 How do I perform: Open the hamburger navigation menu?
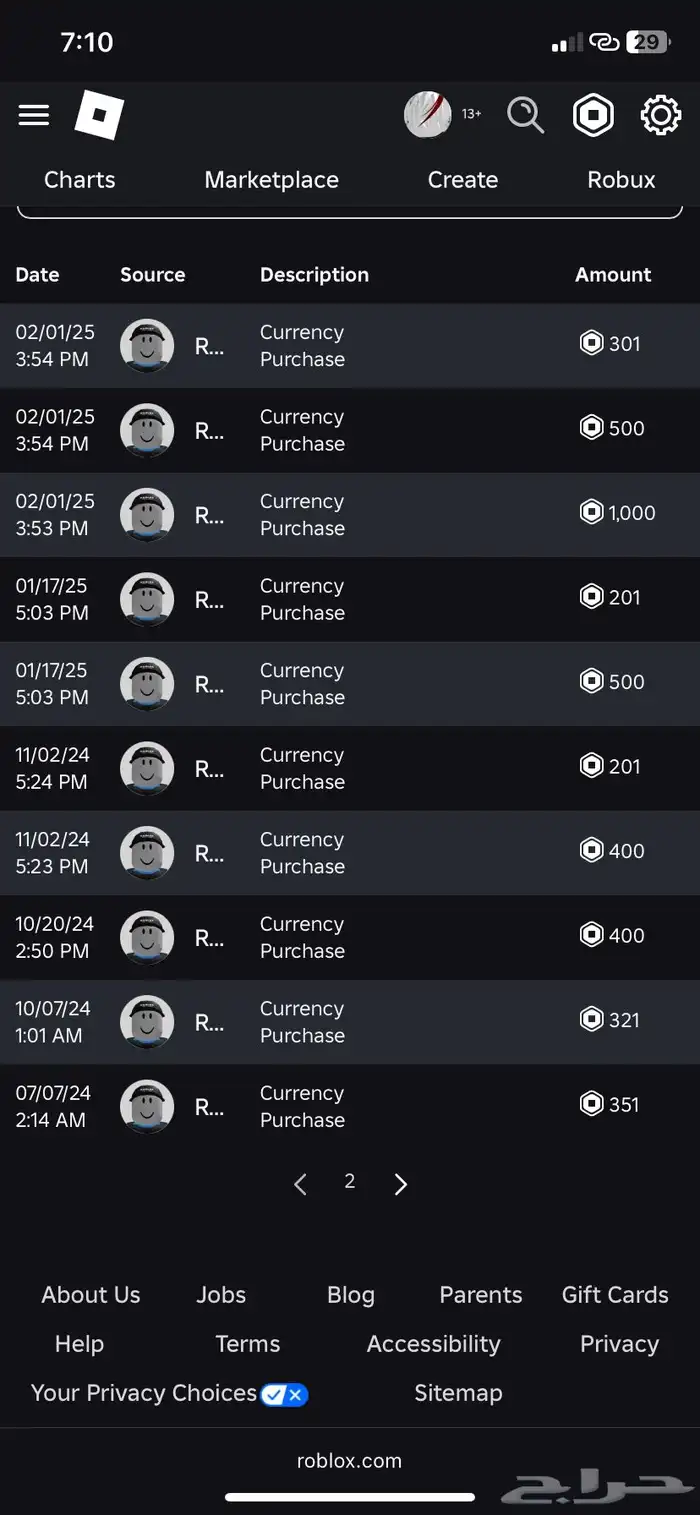tap(34, 115)
